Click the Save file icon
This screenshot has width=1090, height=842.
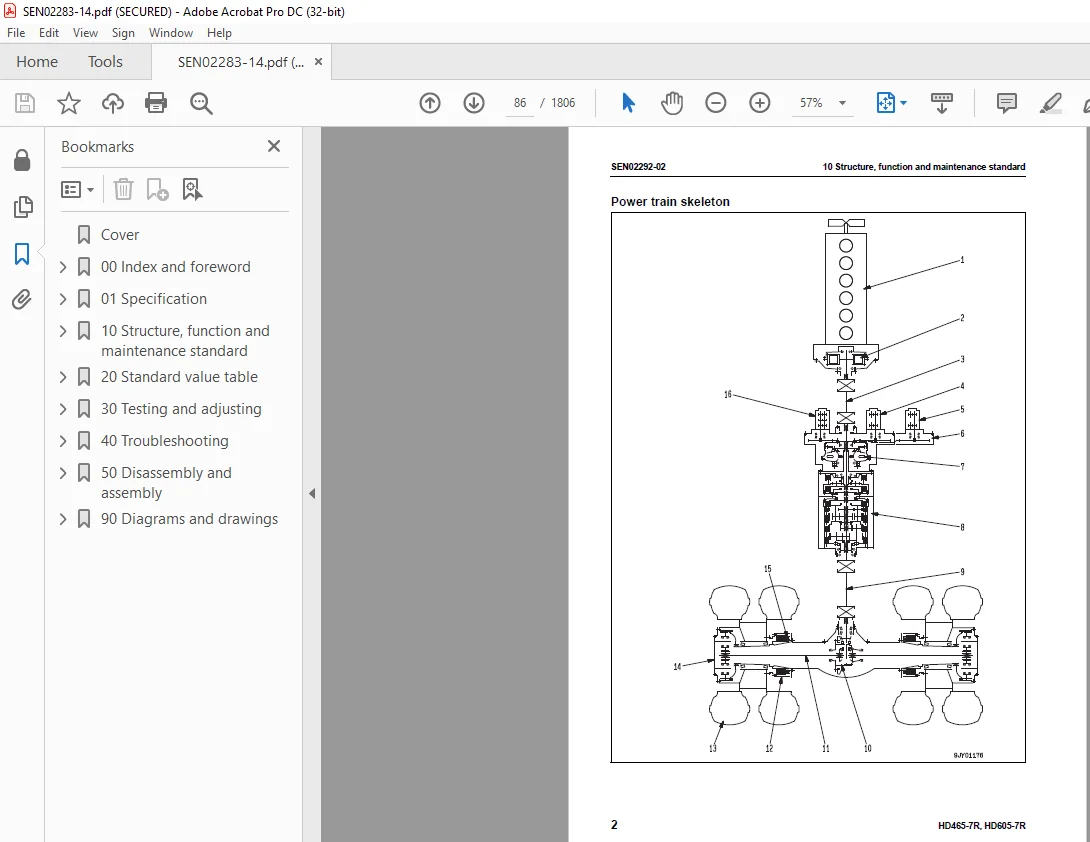click(x=25, y=103)
